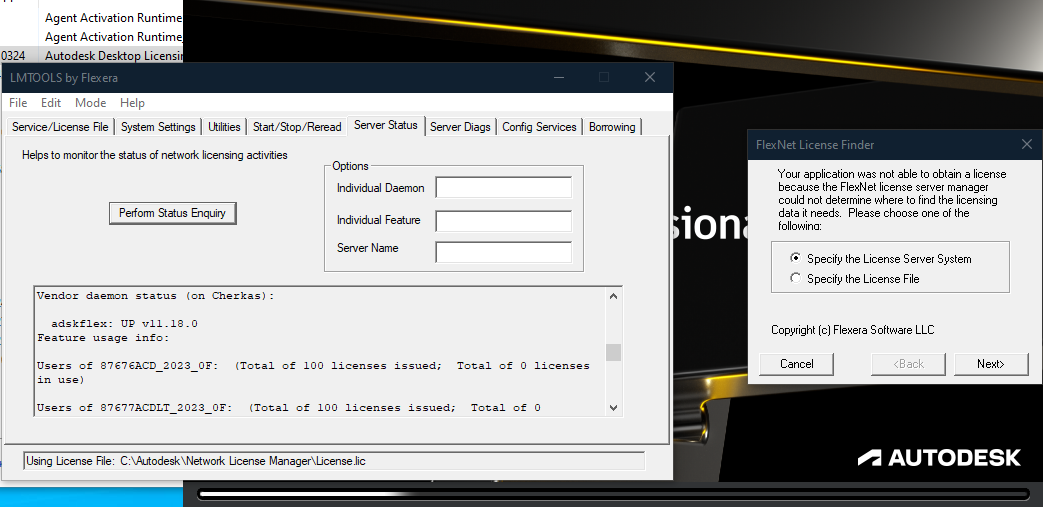
Task: Switch to the Config Services tab
Action: pos(539,126)
